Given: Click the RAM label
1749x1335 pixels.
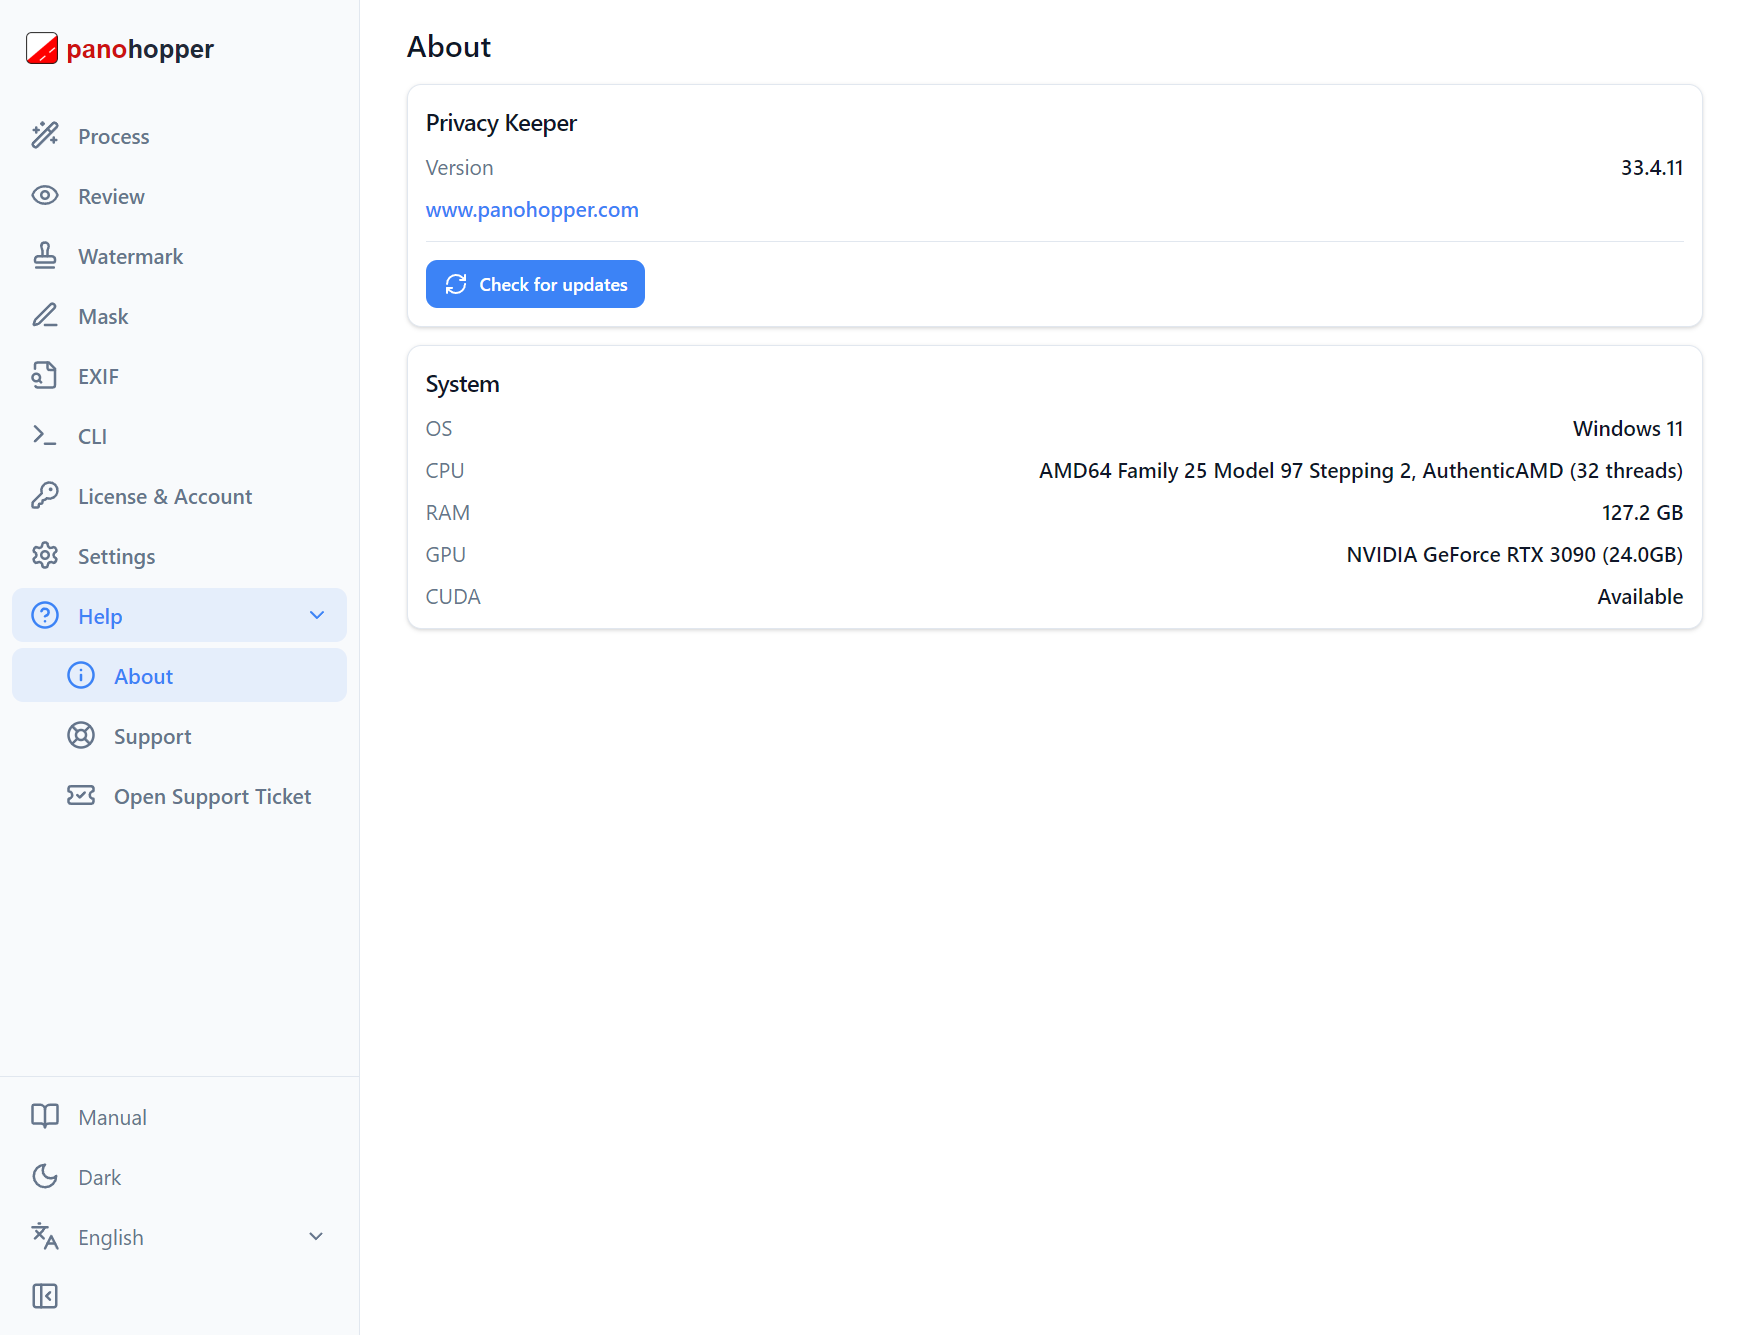Looking at the screenshot, I should tap(448, 513).
